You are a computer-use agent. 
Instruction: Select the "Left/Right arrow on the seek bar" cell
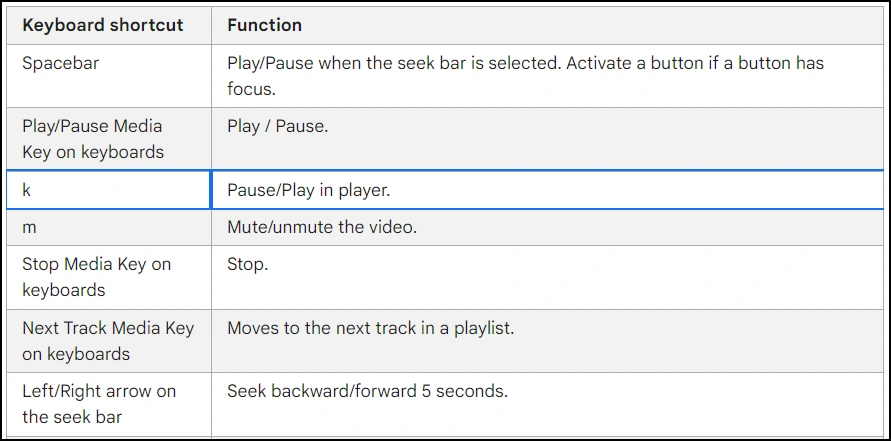[x=99, y=404]
